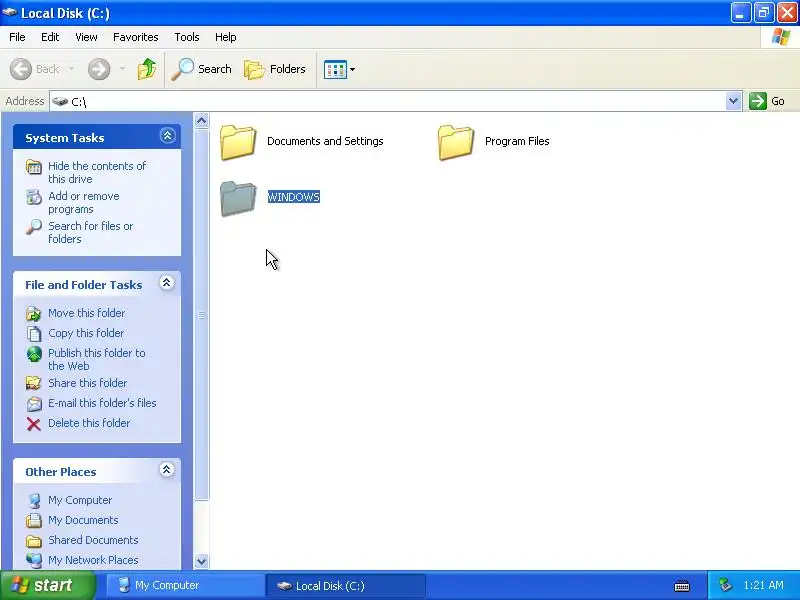The image size is (800, 600).
Task: Click the Share this folder icon
Action: [x=34, y=383]
